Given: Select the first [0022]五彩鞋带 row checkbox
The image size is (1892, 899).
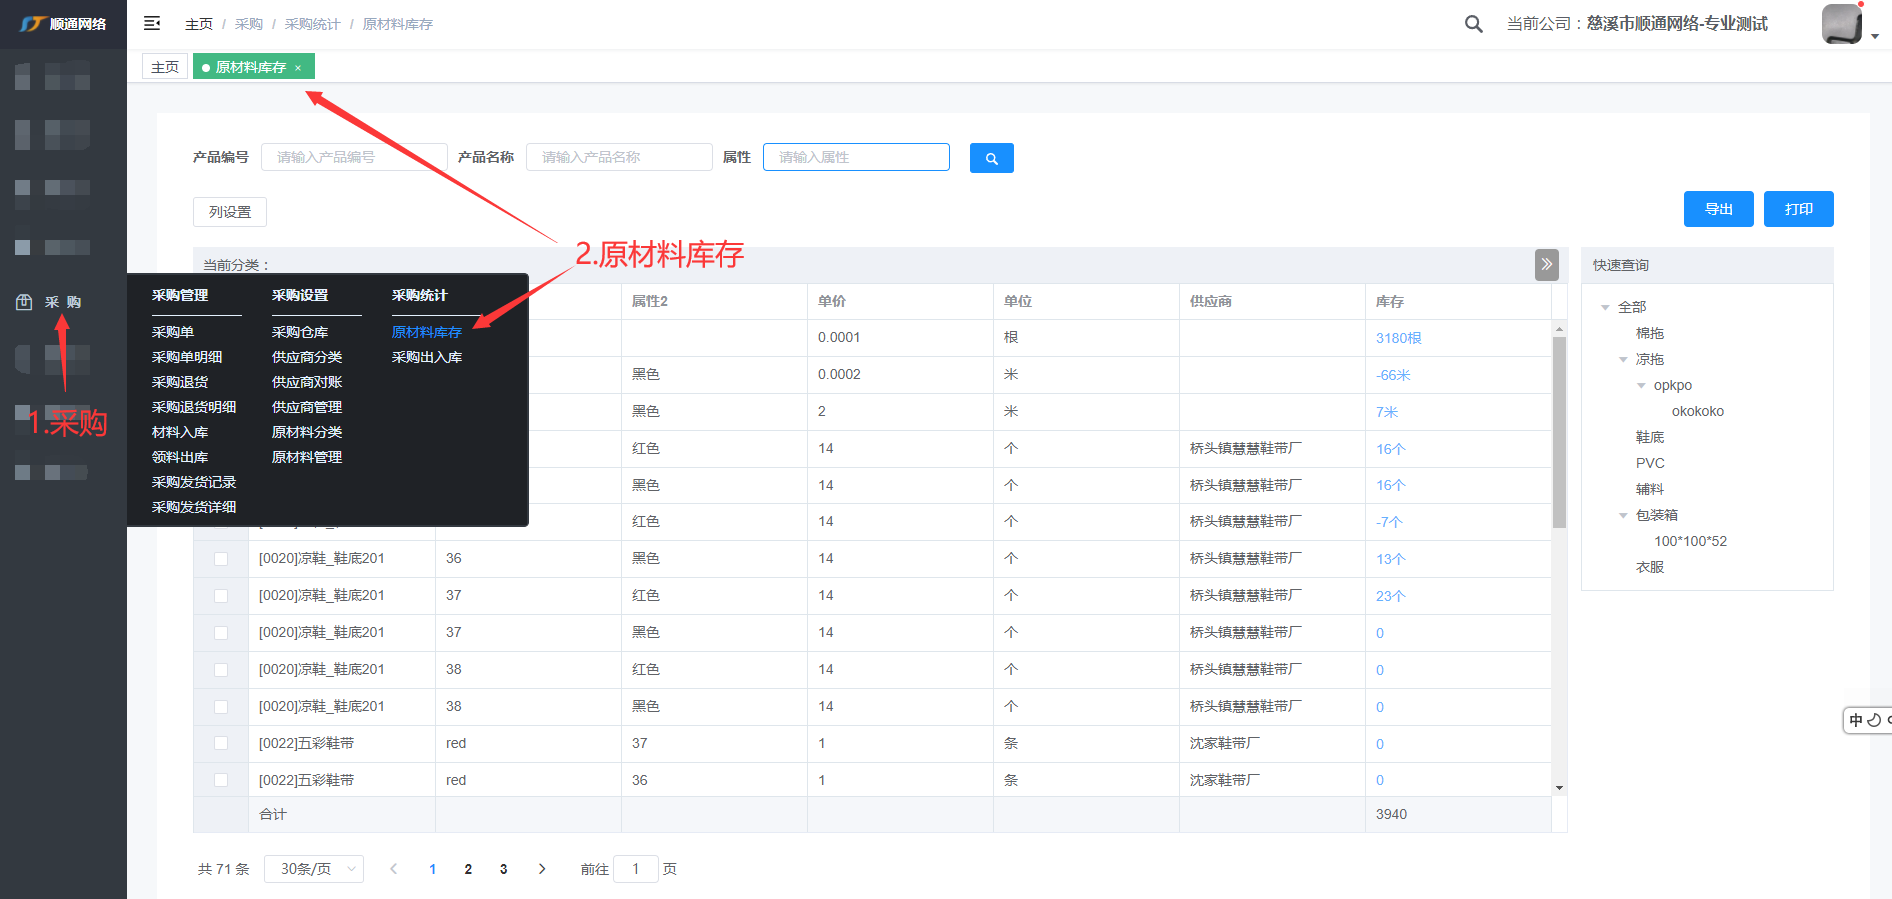Looking at the screenshot, I should (x=221, y=744).
